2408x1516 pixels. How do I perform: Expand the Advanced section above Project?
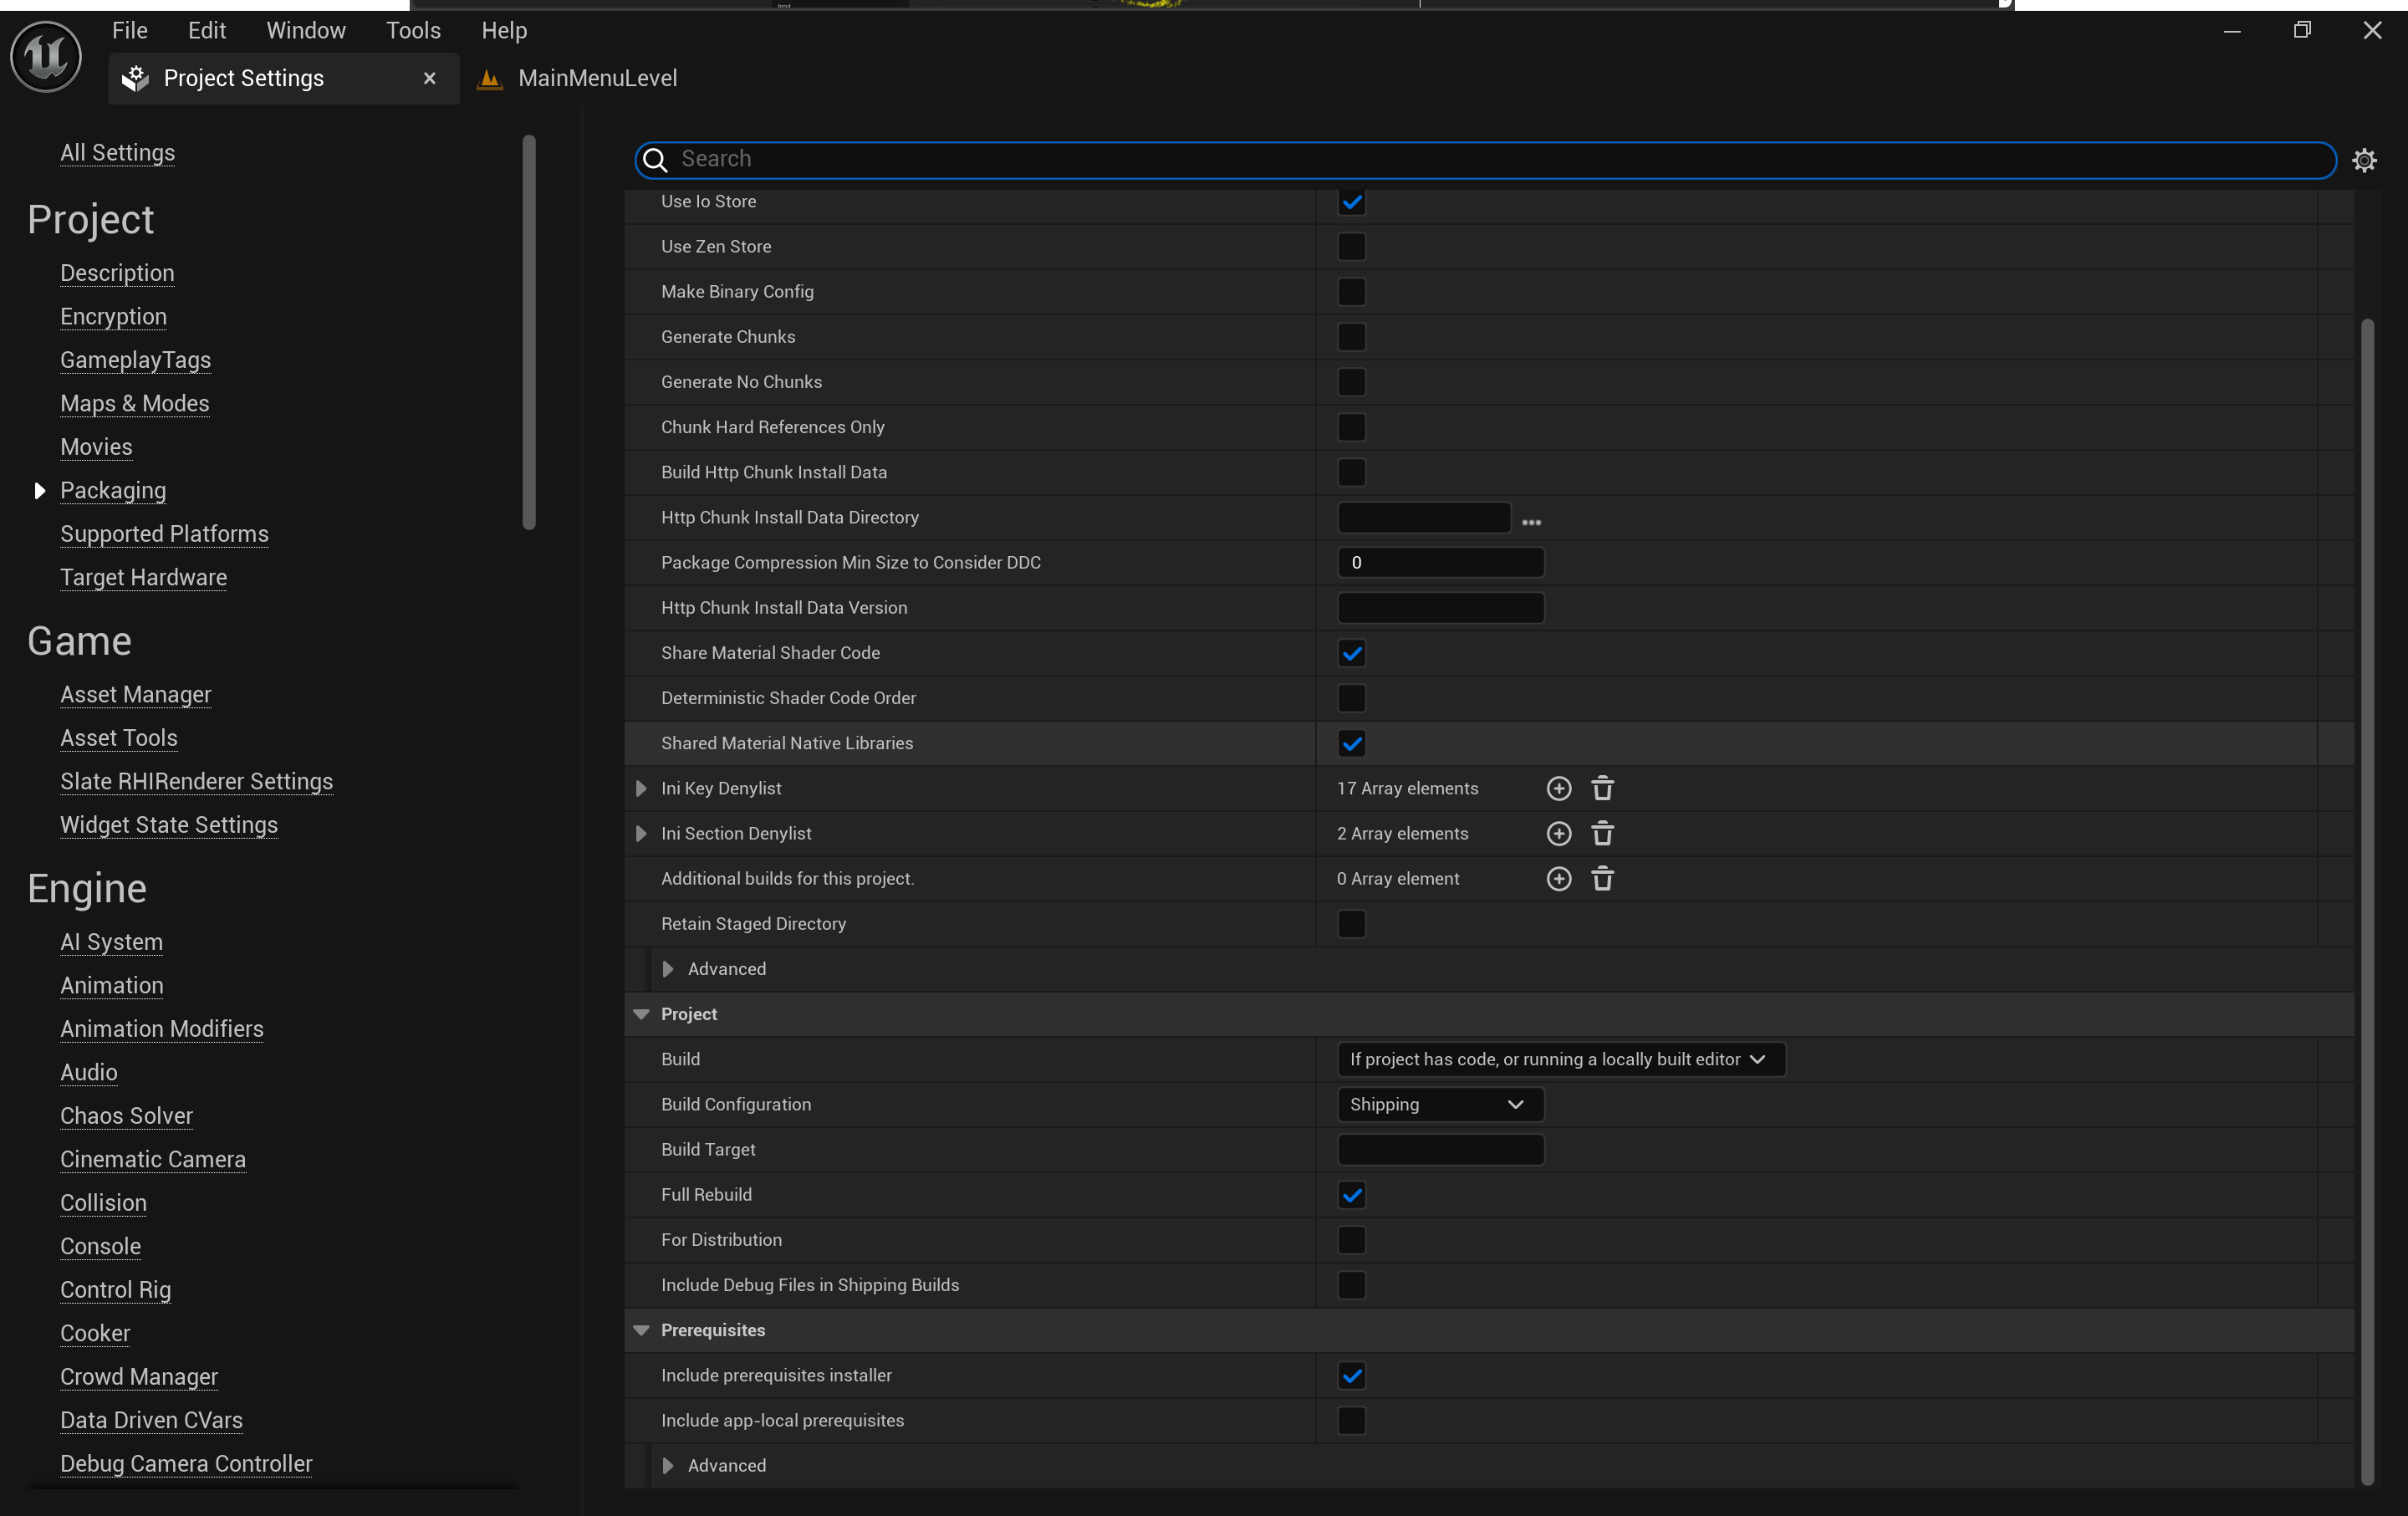coord(668,969)
